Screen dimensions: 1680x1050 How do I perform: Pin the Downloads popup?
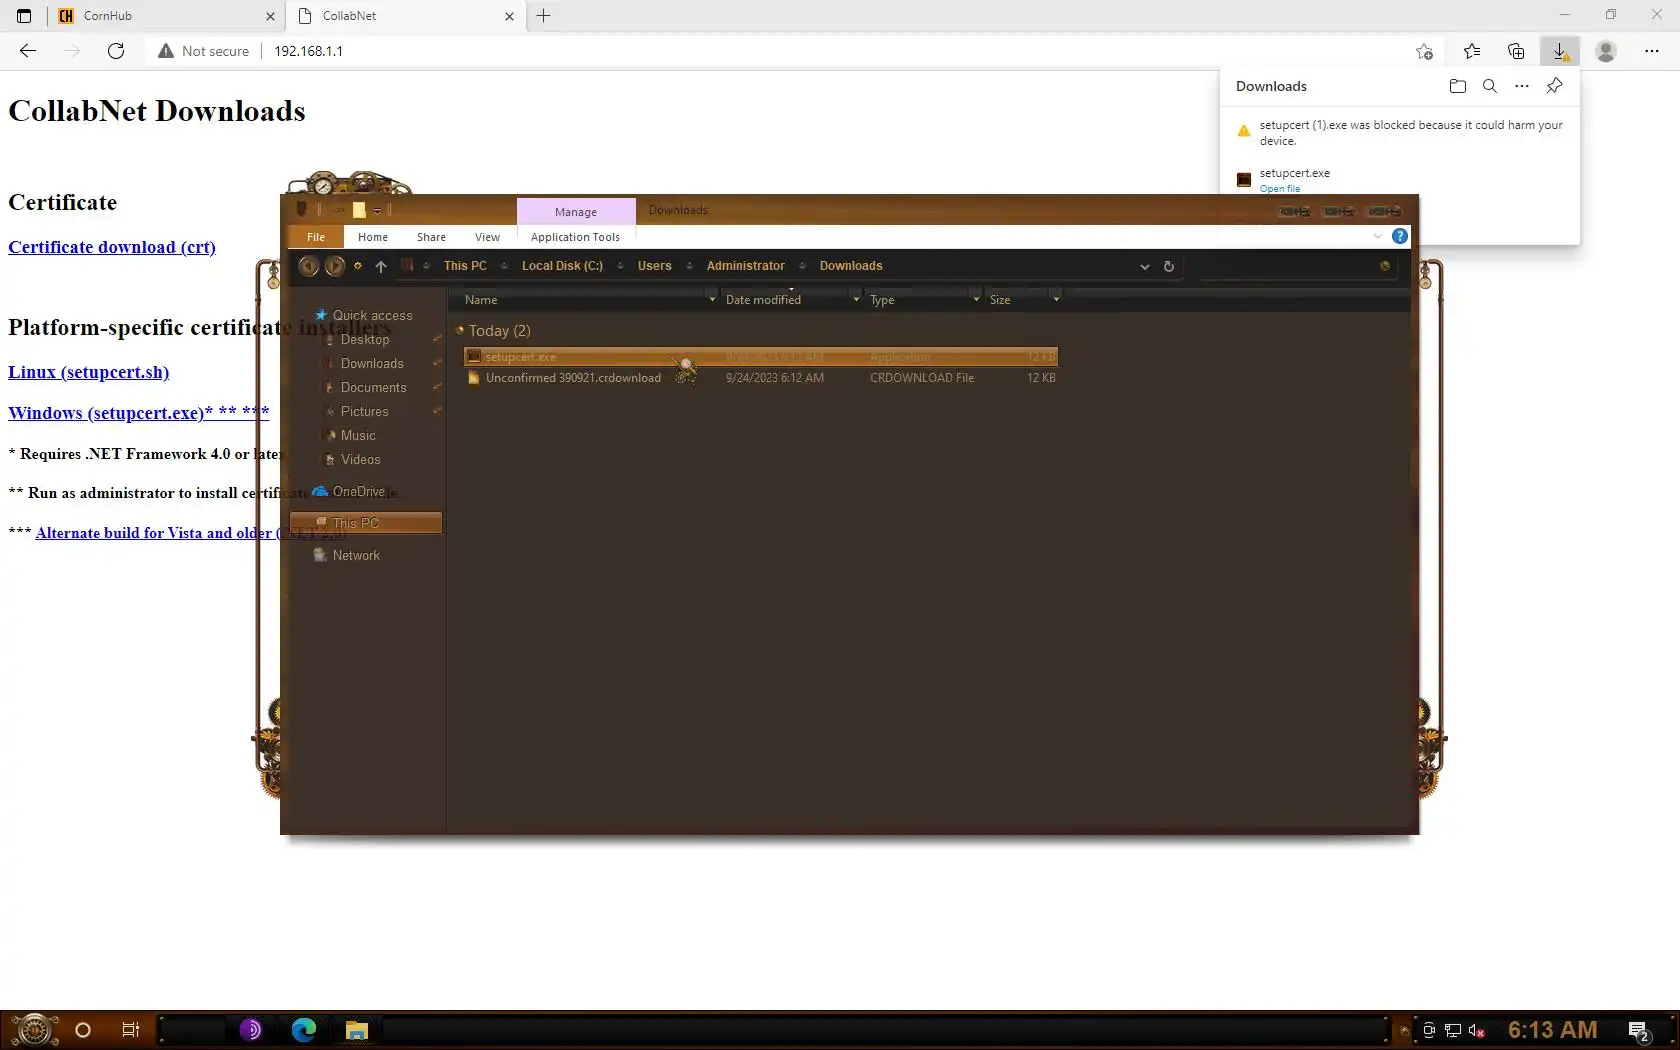(1554, 86)
